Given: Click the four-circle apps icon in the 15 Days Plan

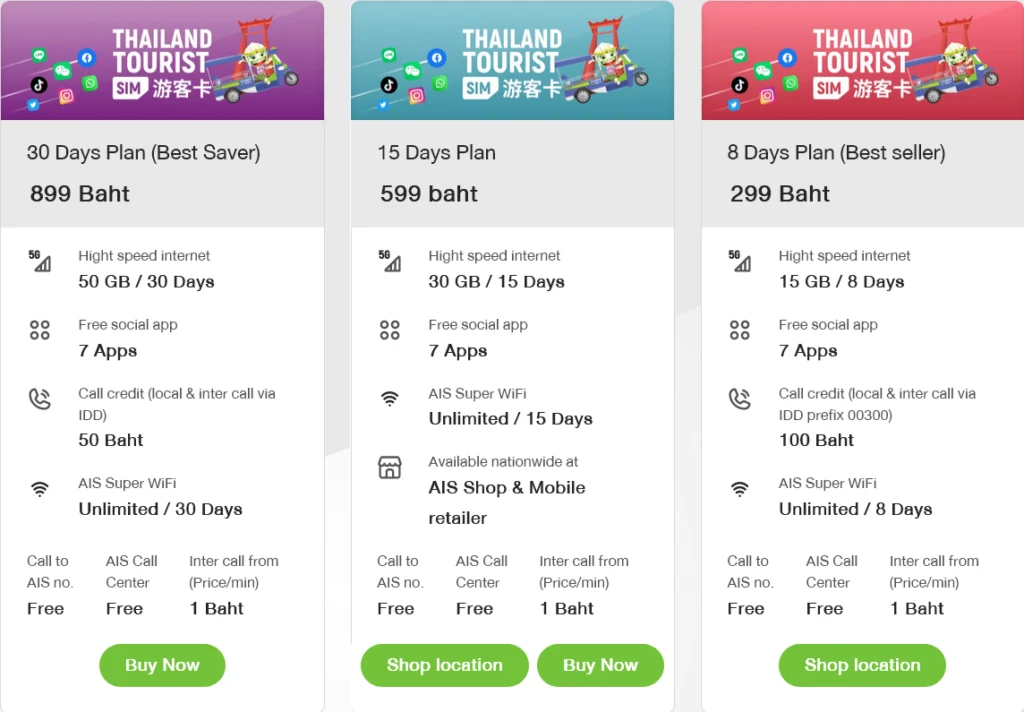Looking at the screenshot, I should coord(390,330).
